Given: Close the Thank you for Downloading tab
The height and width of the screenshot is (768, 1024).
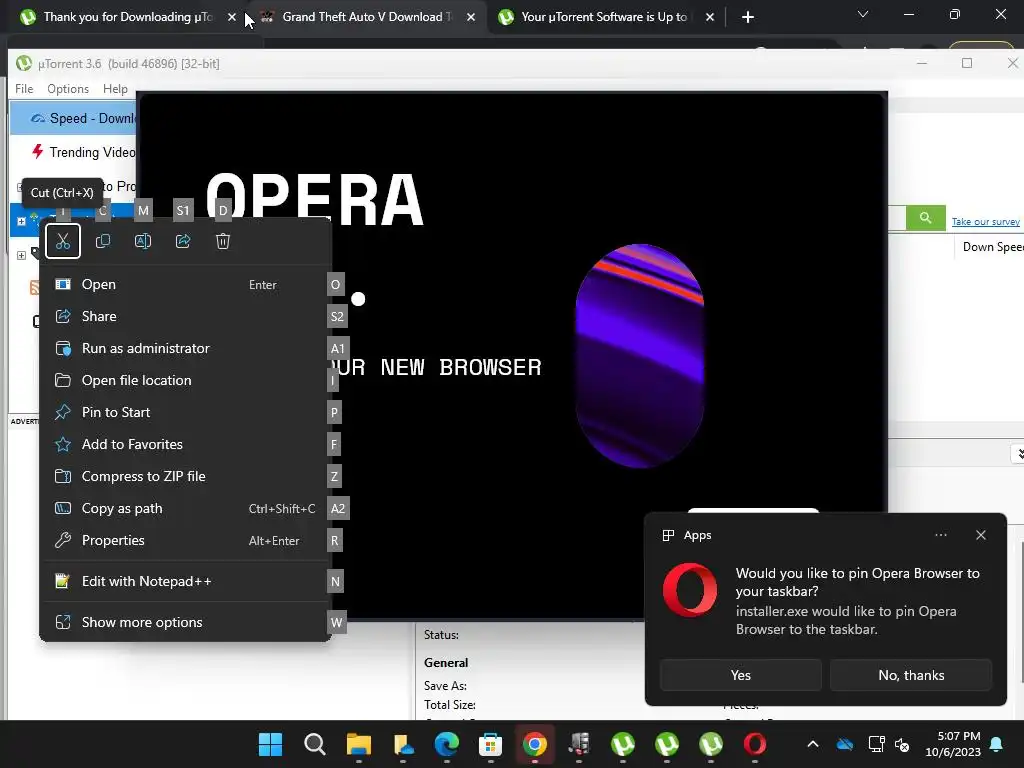Looking at the screenshot, I should click(232, 17).
